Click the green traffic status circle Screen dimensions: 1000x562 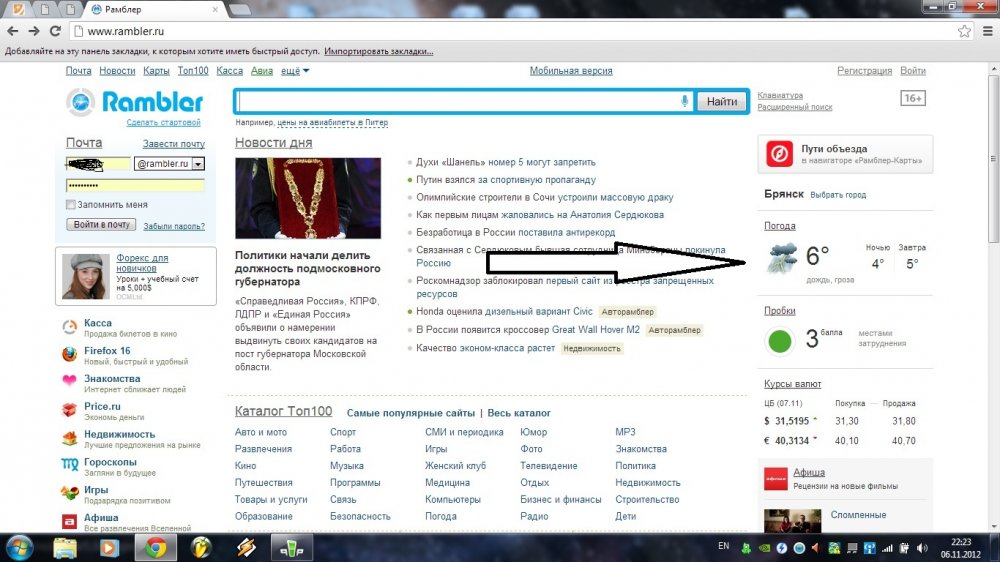coord(779,341)
